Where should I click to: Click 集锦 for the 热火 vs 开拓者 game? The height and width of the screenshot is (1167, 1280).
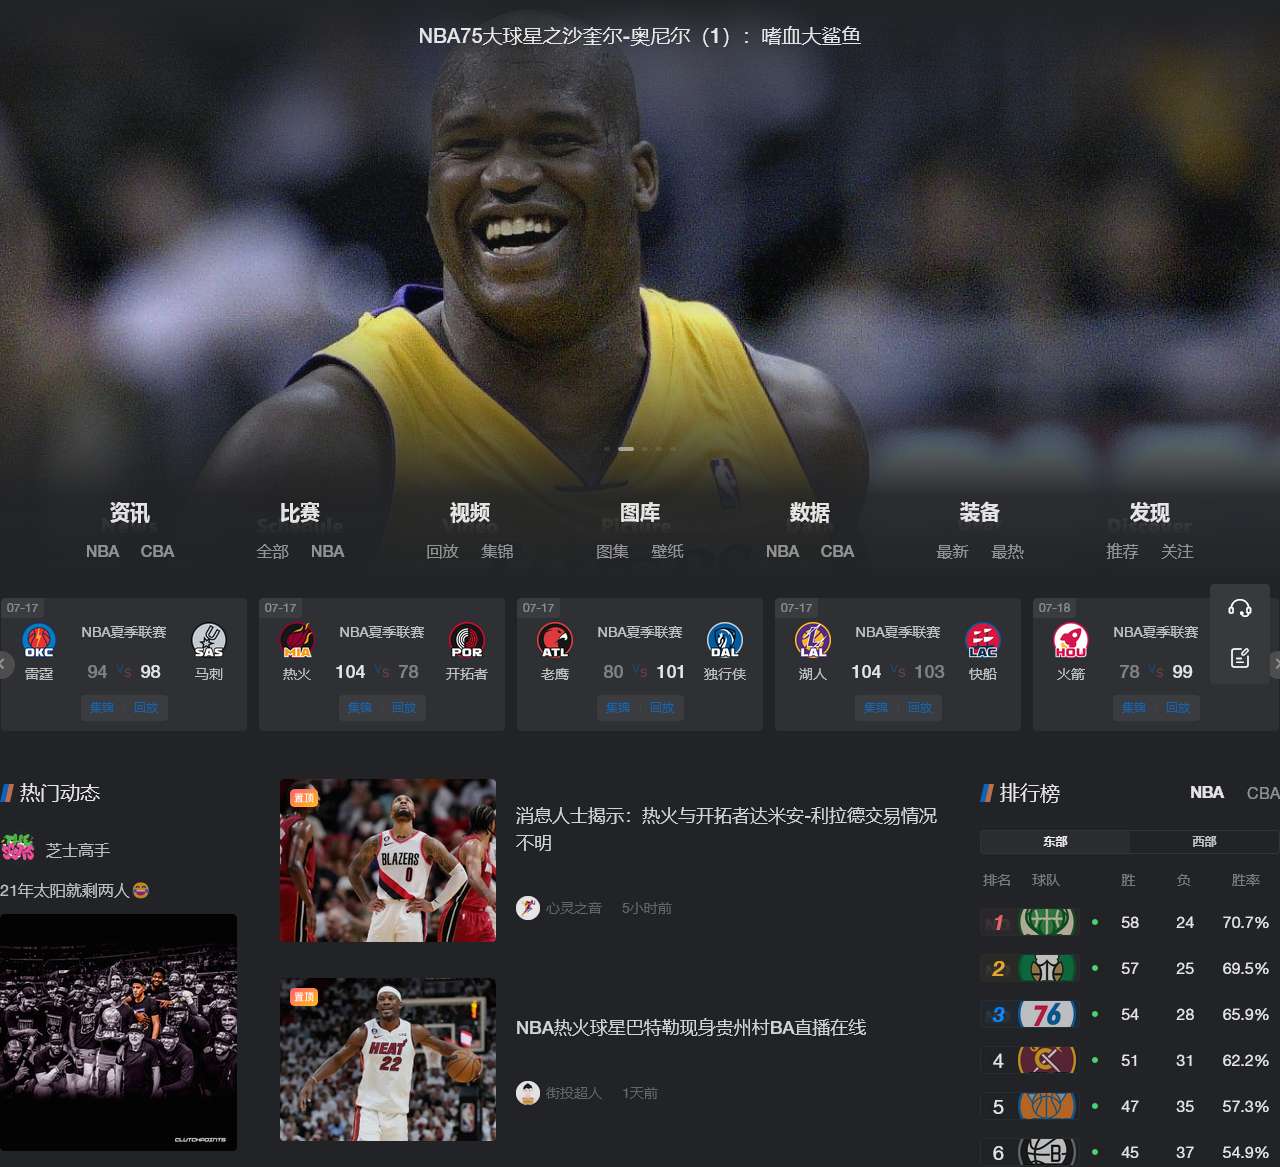pyautogui.click(x=360, y=707)
